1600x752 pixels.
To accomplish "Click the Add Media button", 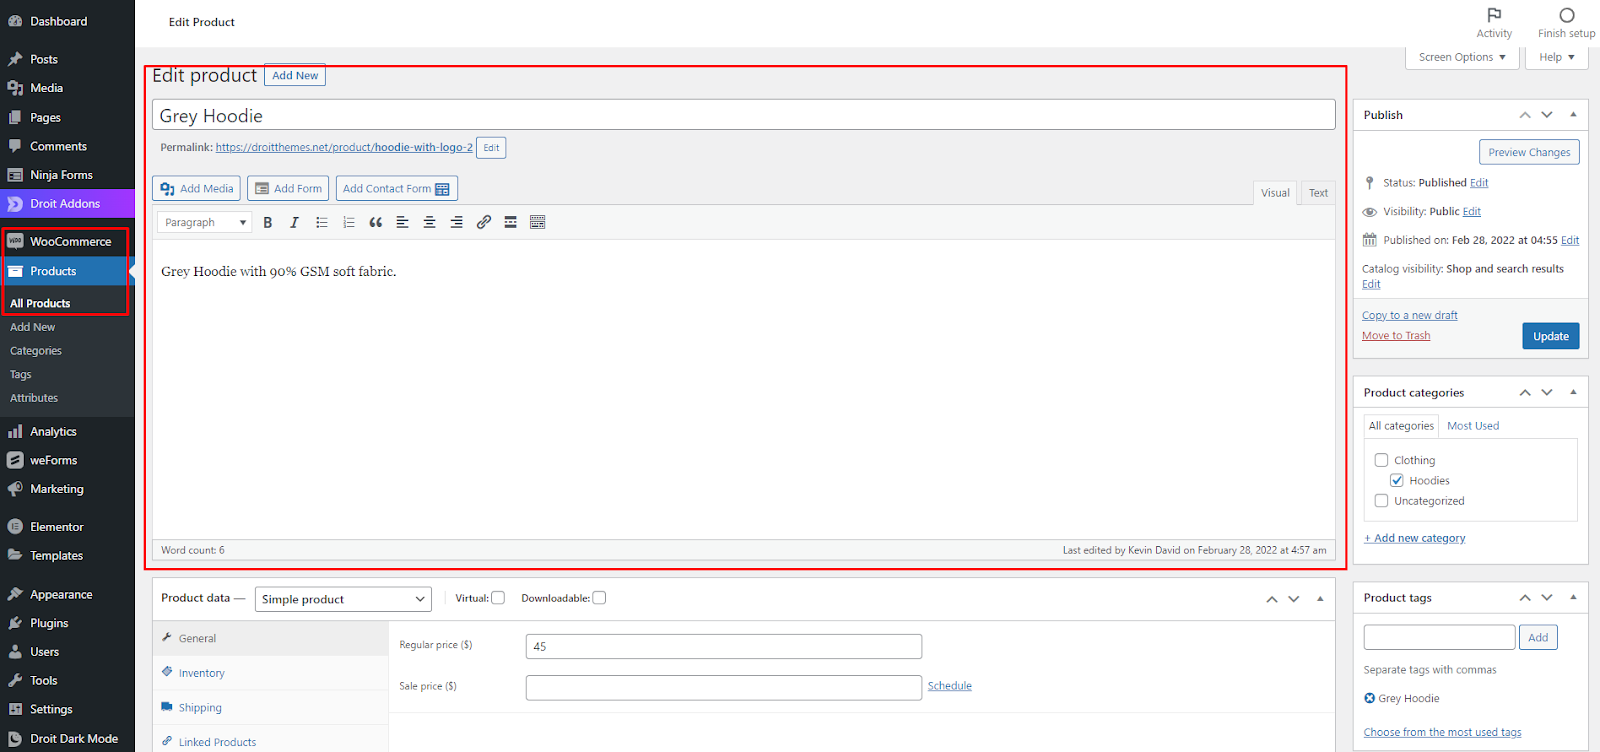I will point(196,188).
